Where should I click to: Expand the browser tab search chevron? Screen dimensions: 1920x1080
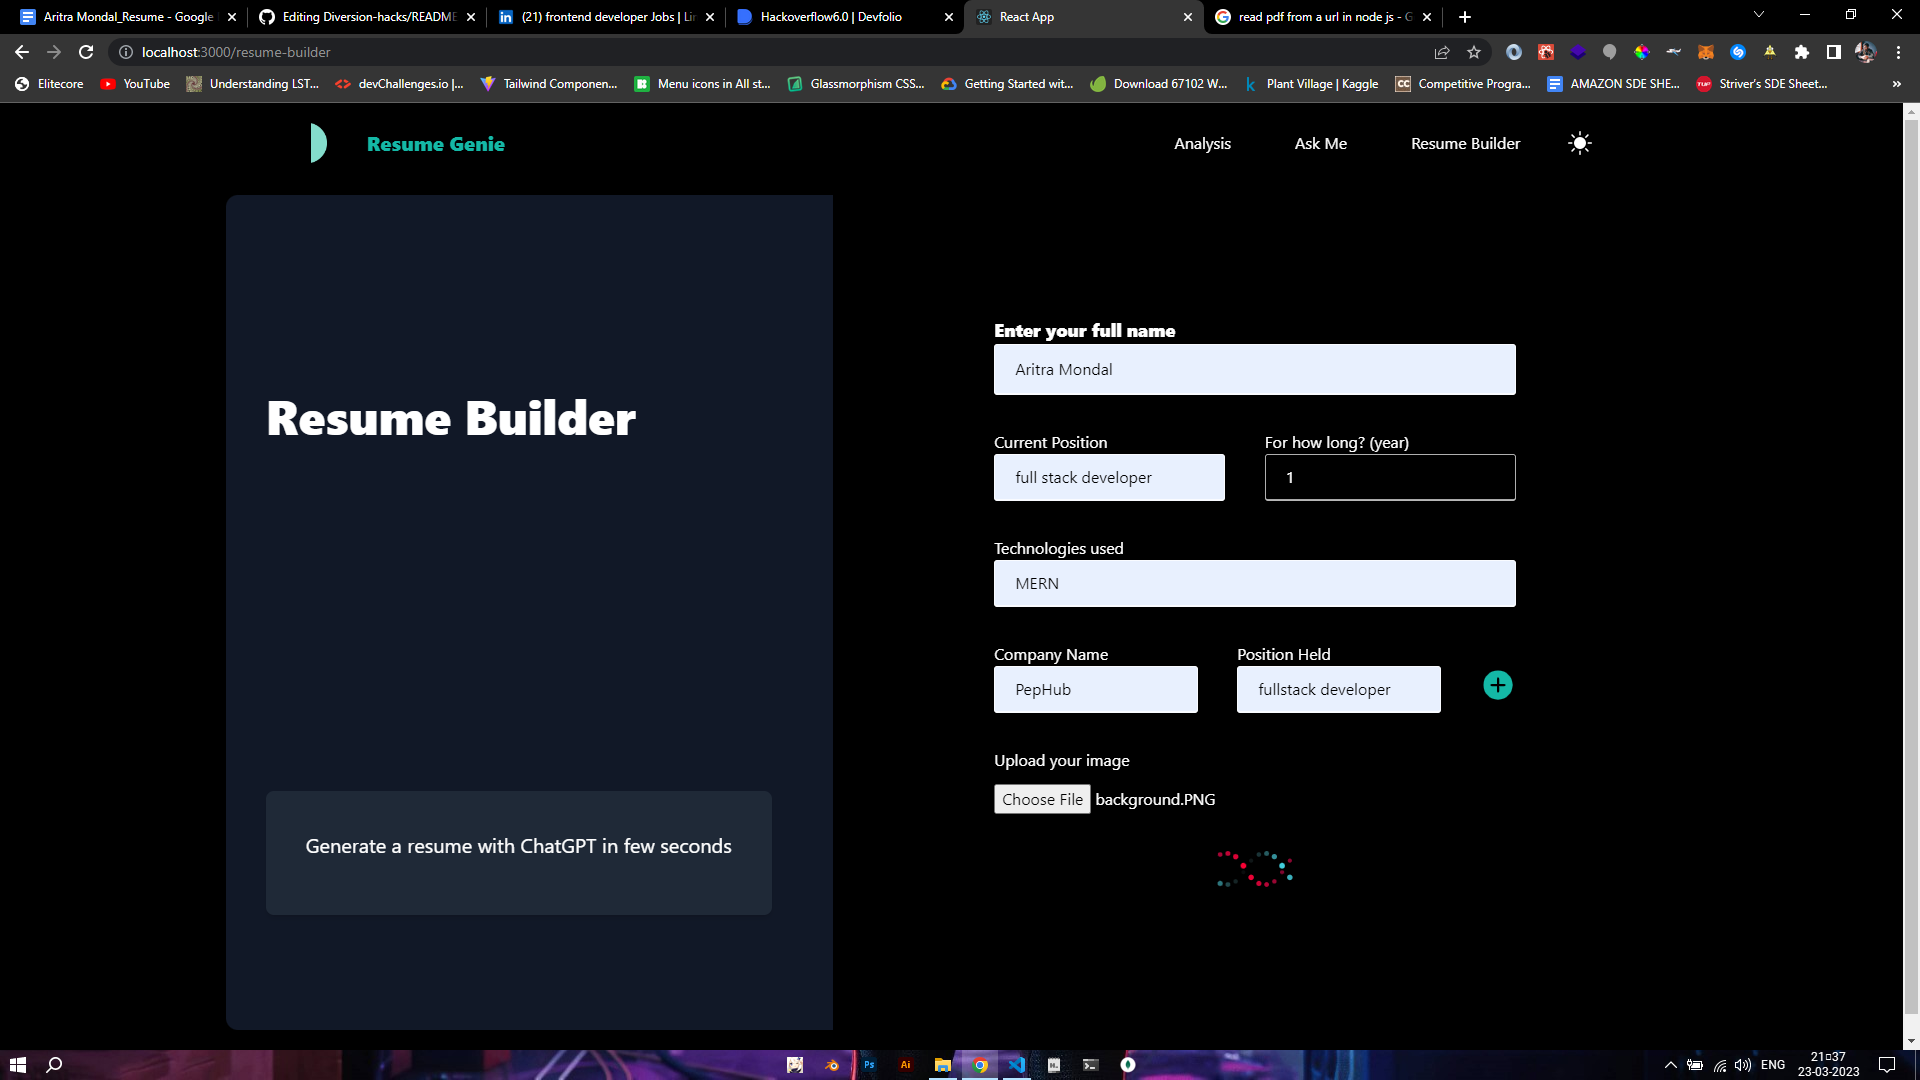(x=1758, y=16)
